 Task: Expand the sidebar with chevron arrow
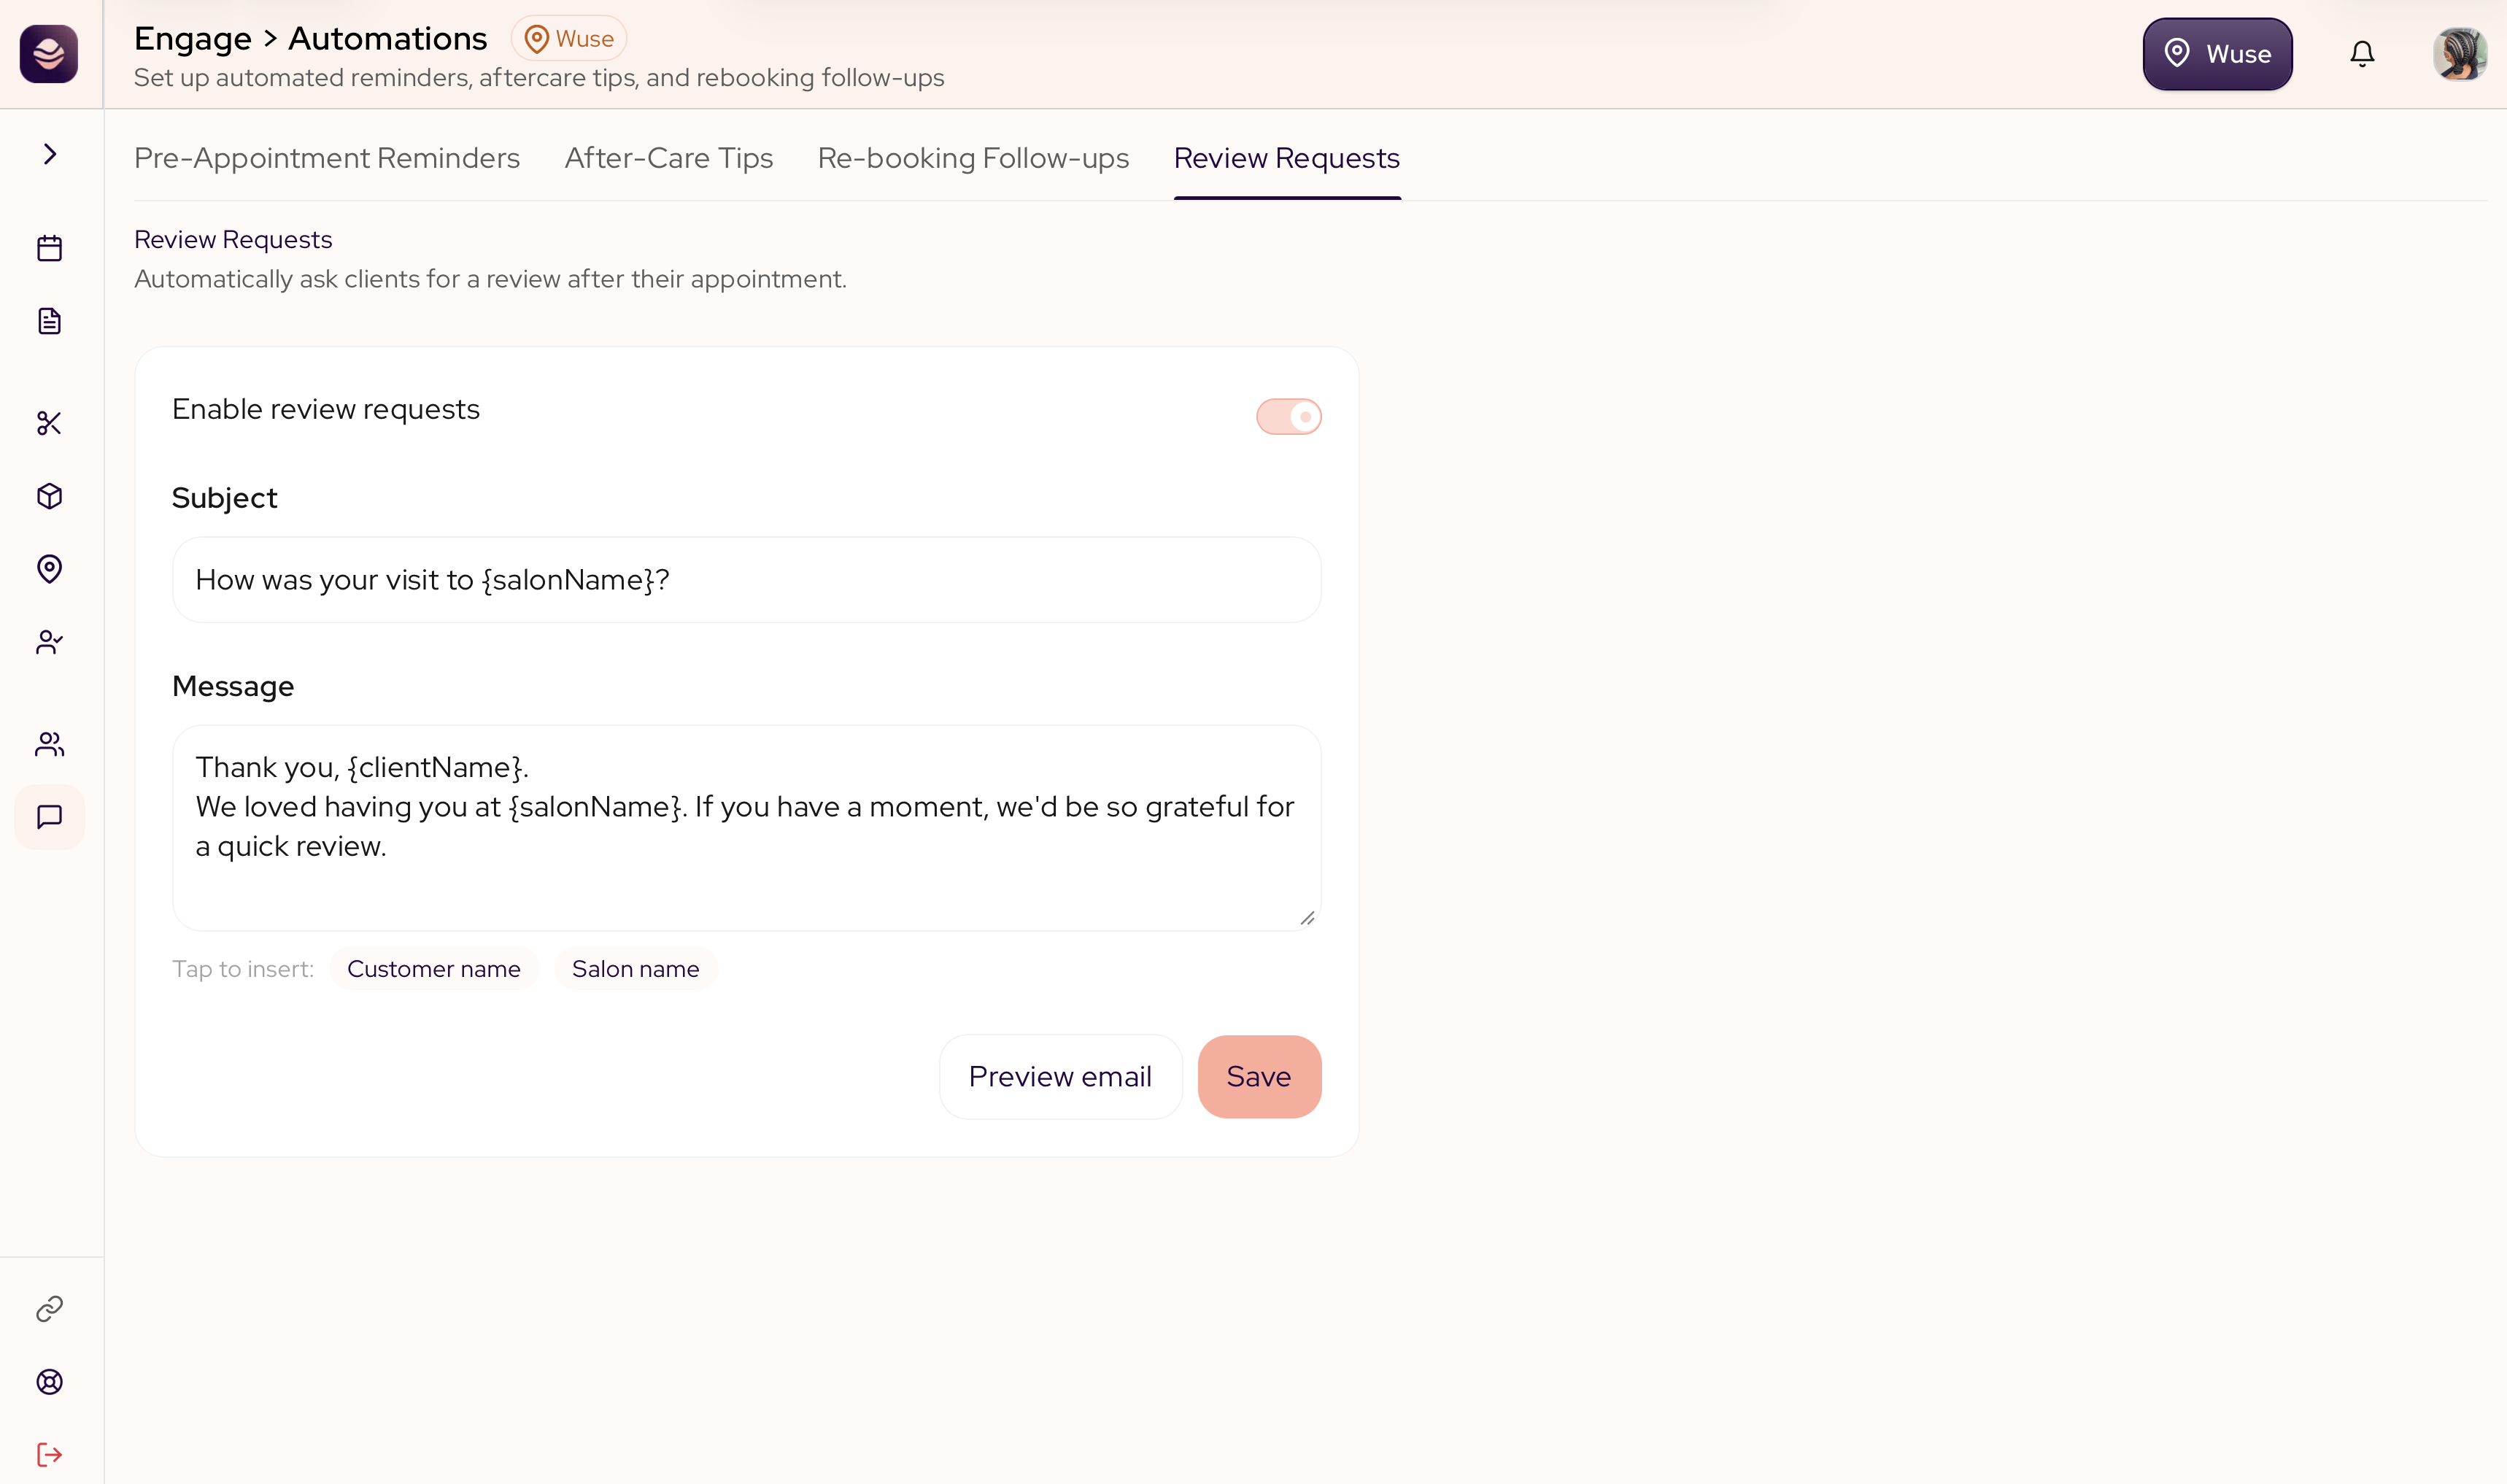(x=49, y=154)
